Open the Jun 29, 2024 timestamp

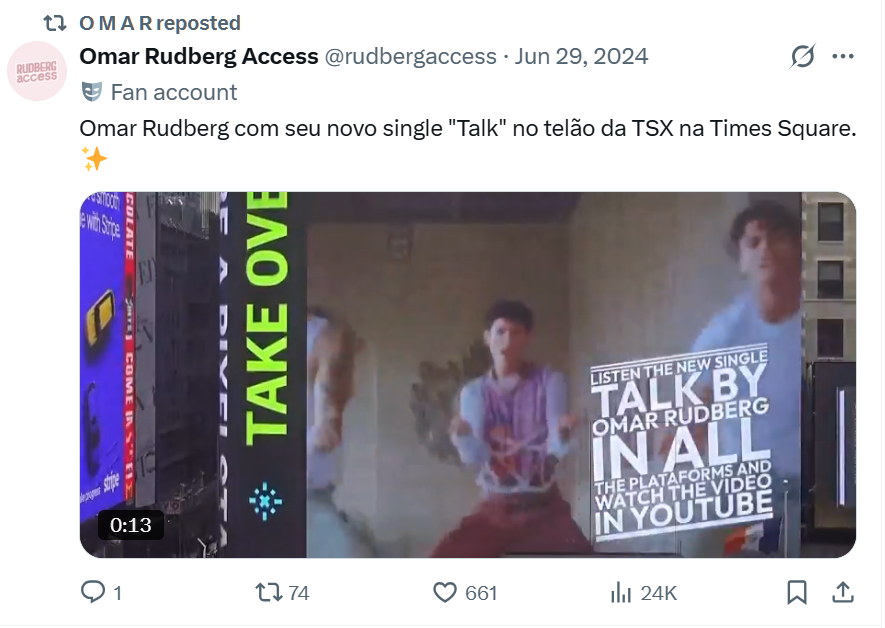click(581, 56)
